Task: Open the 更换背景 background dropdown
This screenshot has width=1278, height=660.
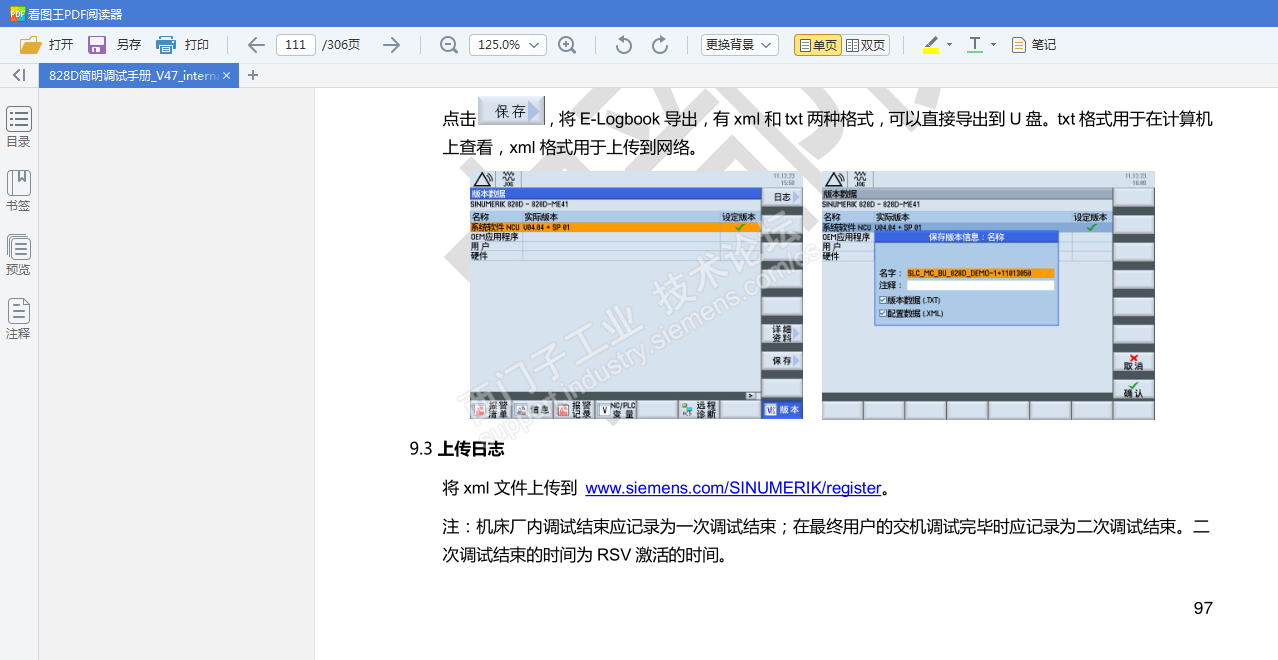Action: [x=739, y=45]
